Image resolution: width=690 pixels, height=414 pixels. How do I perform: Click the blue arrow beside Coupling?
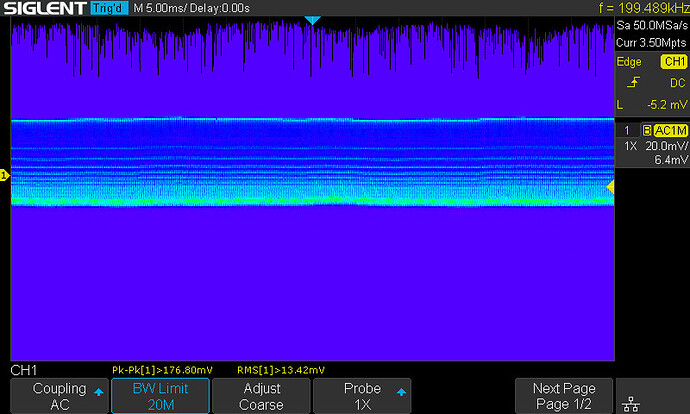[x=99, y=392]
